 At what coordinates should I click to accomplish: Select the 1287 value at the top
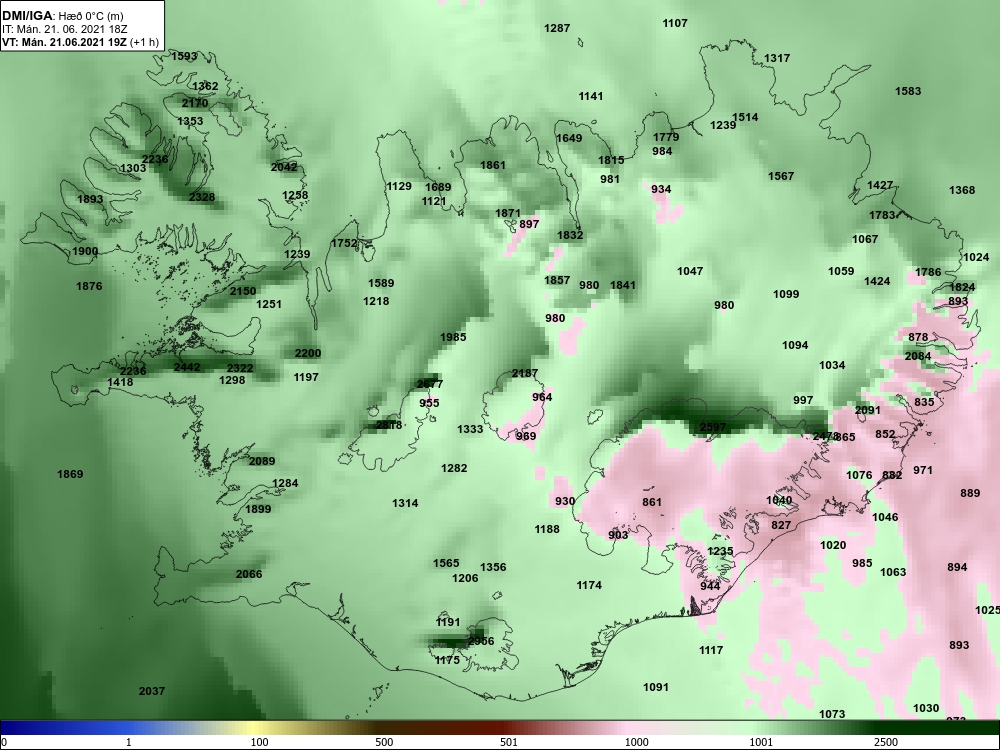[557, 28]
